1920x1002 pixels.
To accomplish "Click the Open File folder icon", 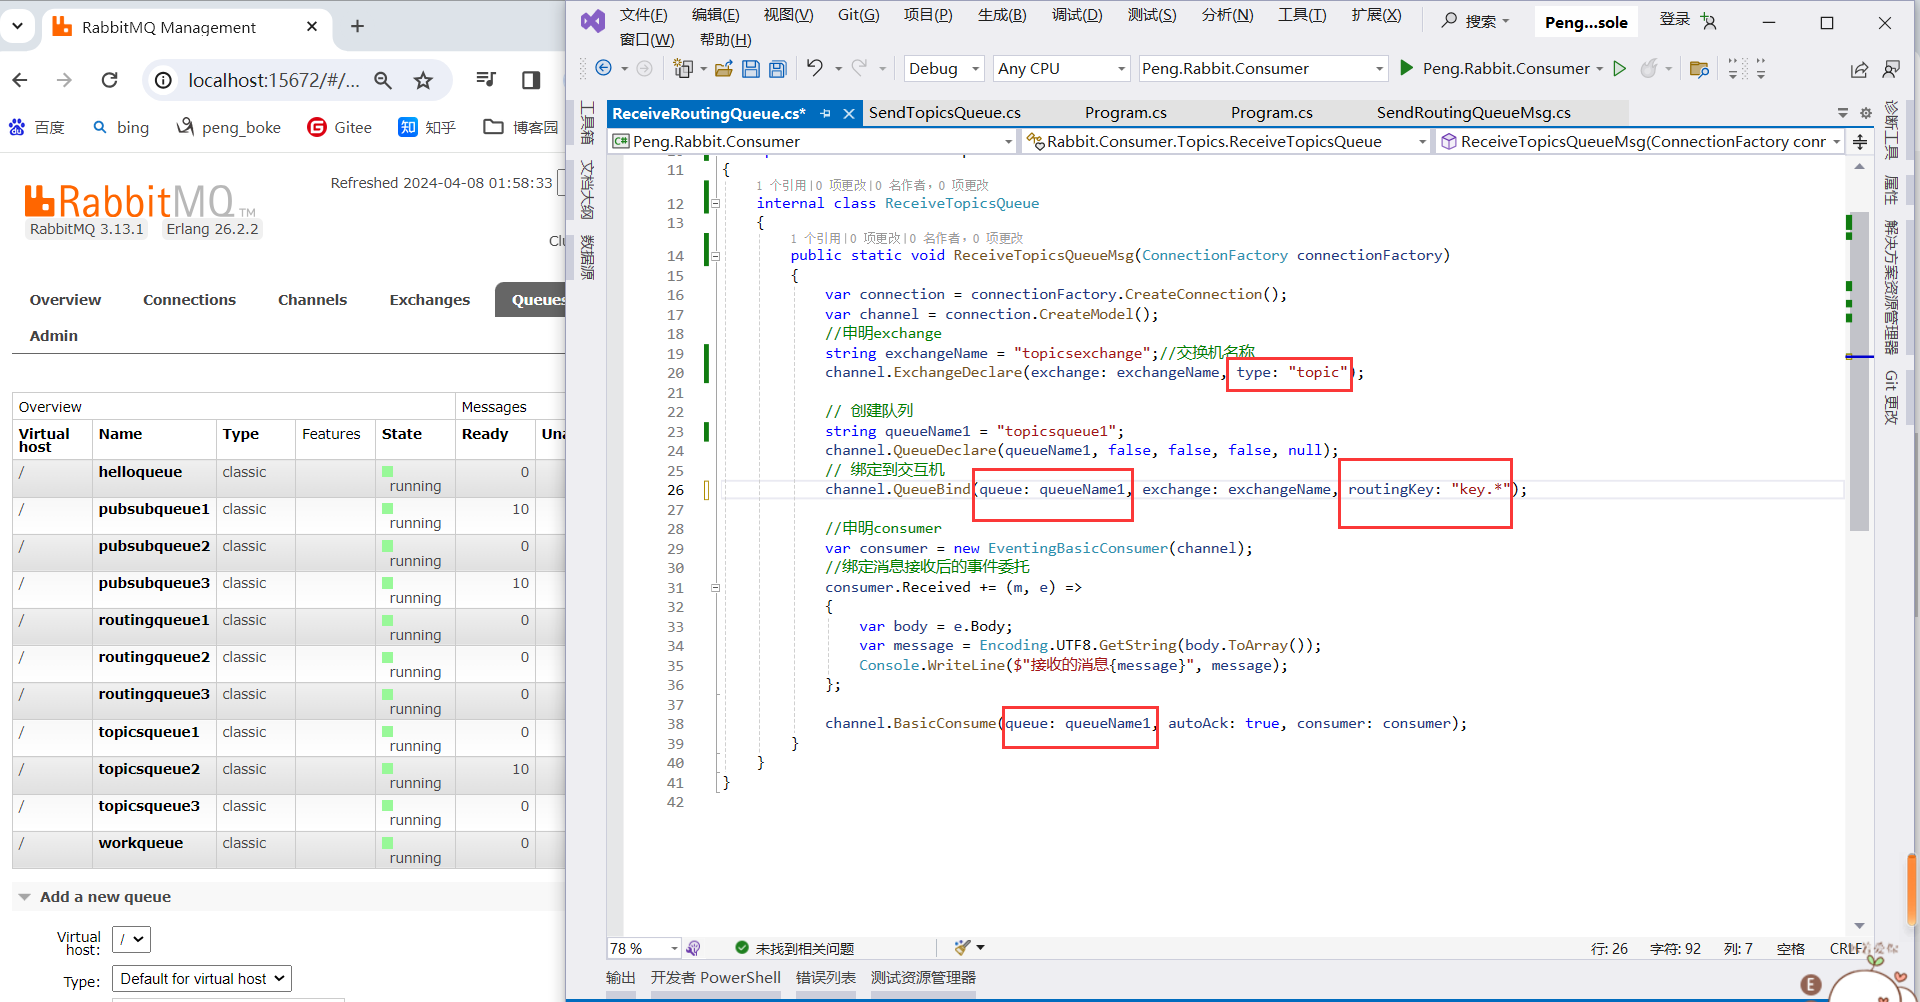I will (x=724, y=68).
